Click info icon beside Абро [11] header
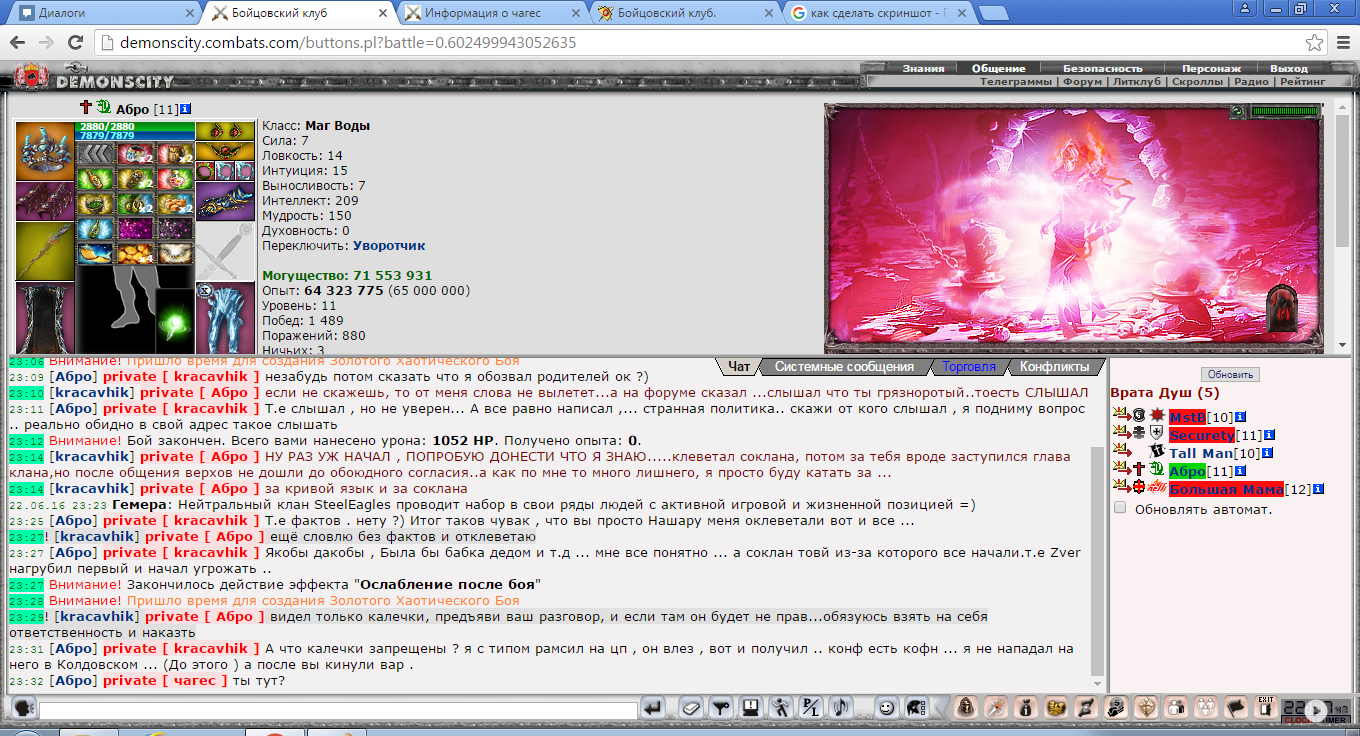The height and width of the screenshot is (736, 1360). coord(187,109)
